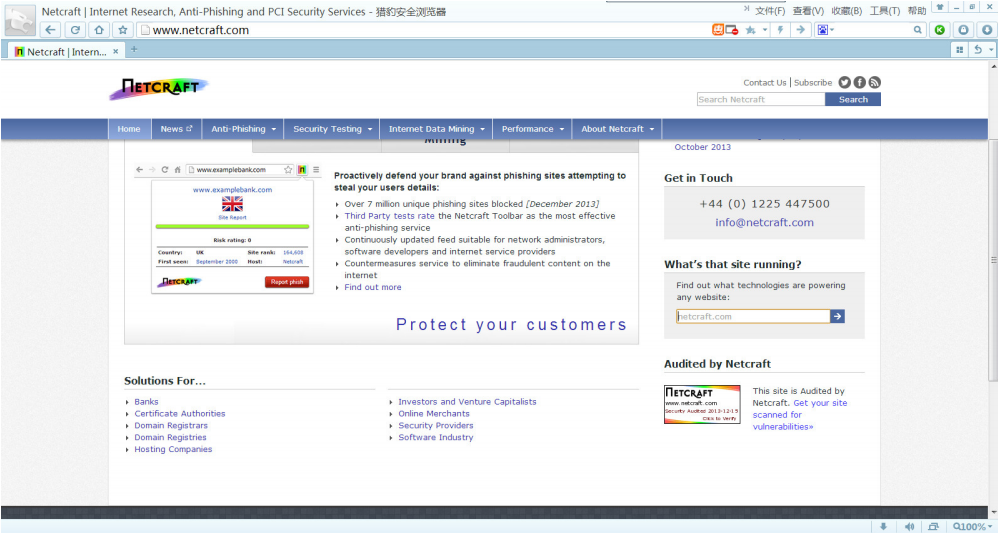
Task: Expand the Performance navigation dropdown
Action: [532, 129]
